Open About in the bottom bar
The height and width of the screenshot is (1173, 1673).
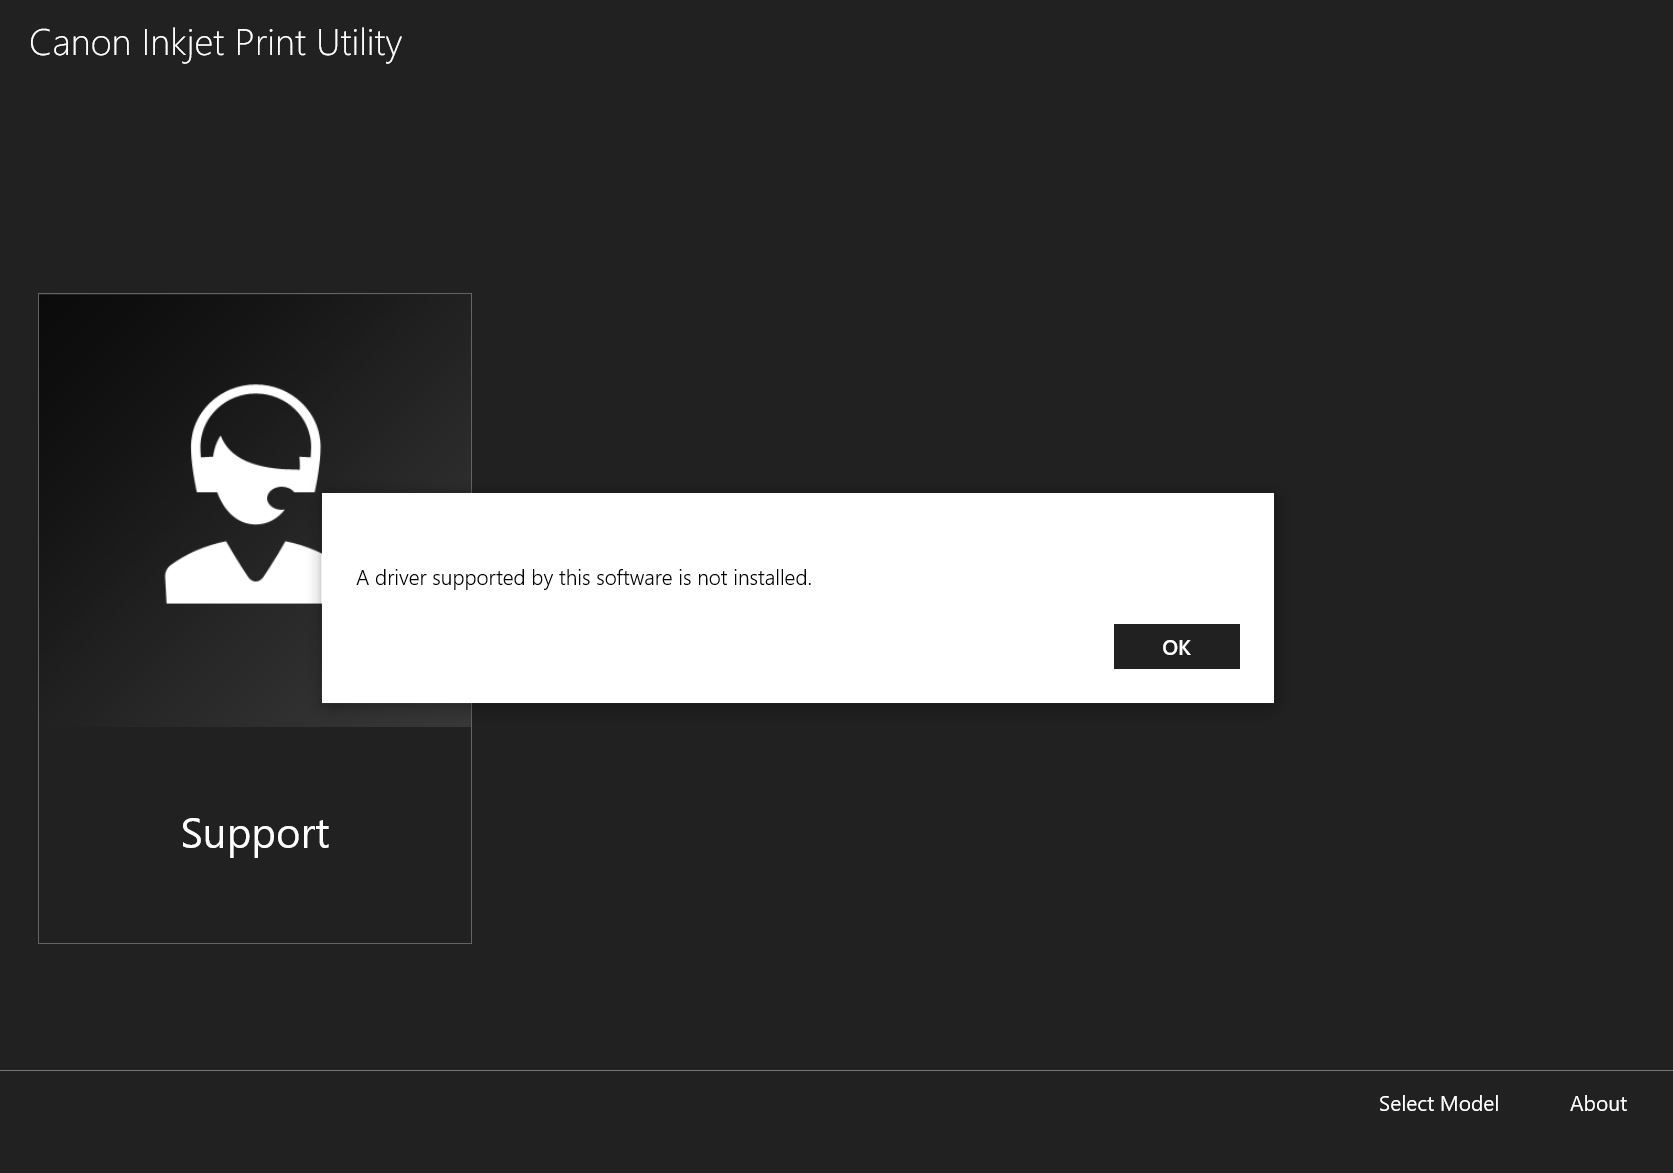point(1598,1104)
